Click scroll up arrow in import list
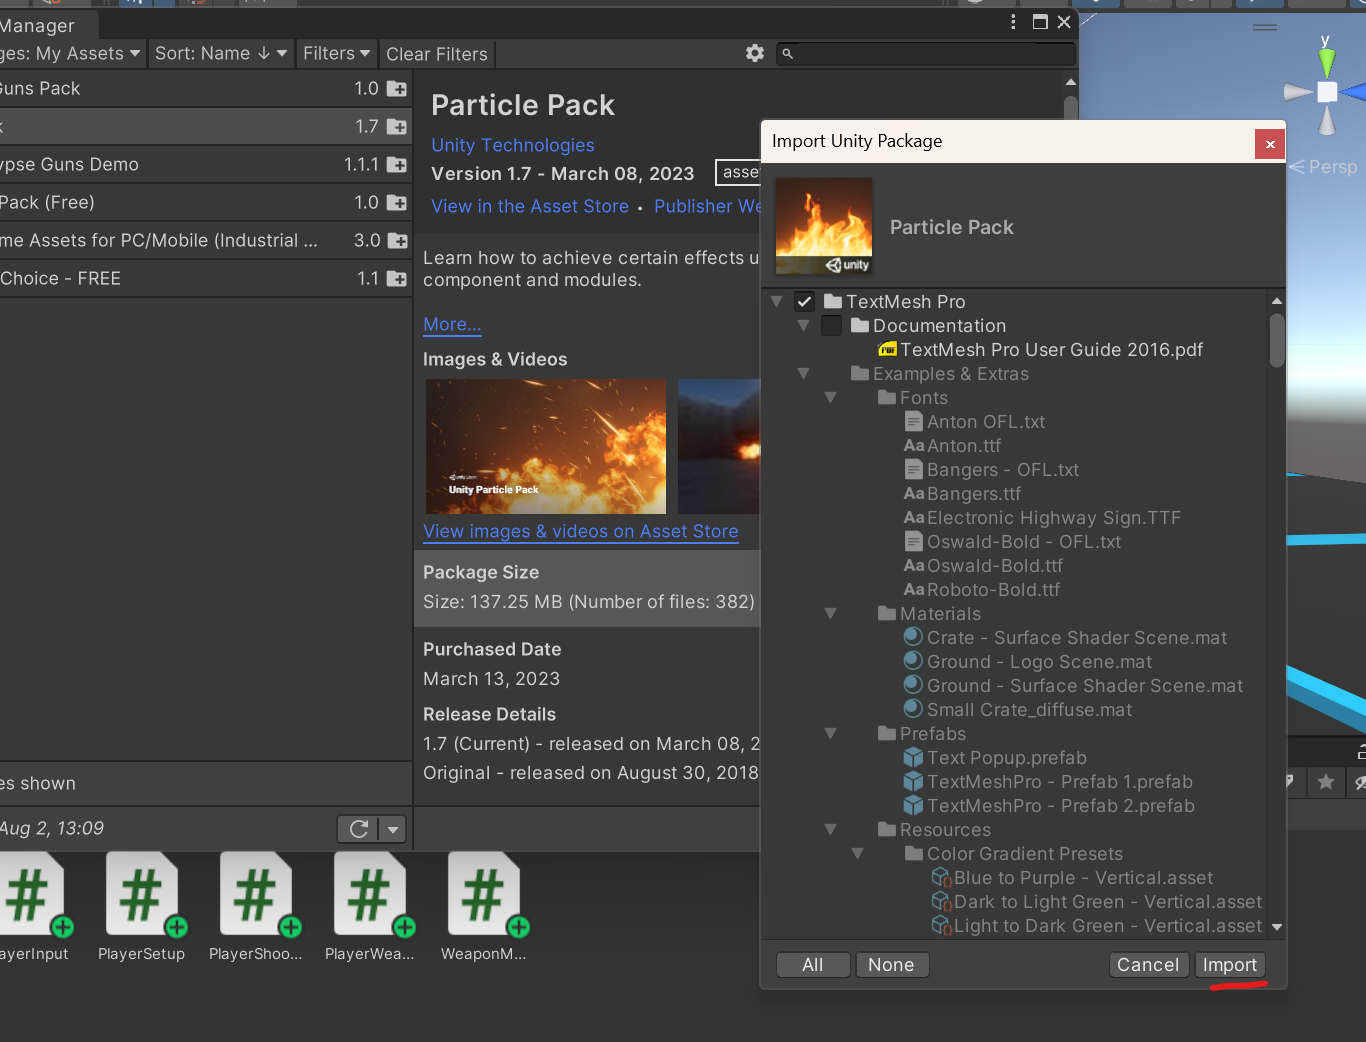Viewport: 1366px width, 1042px height. (x=1277, y=301)
